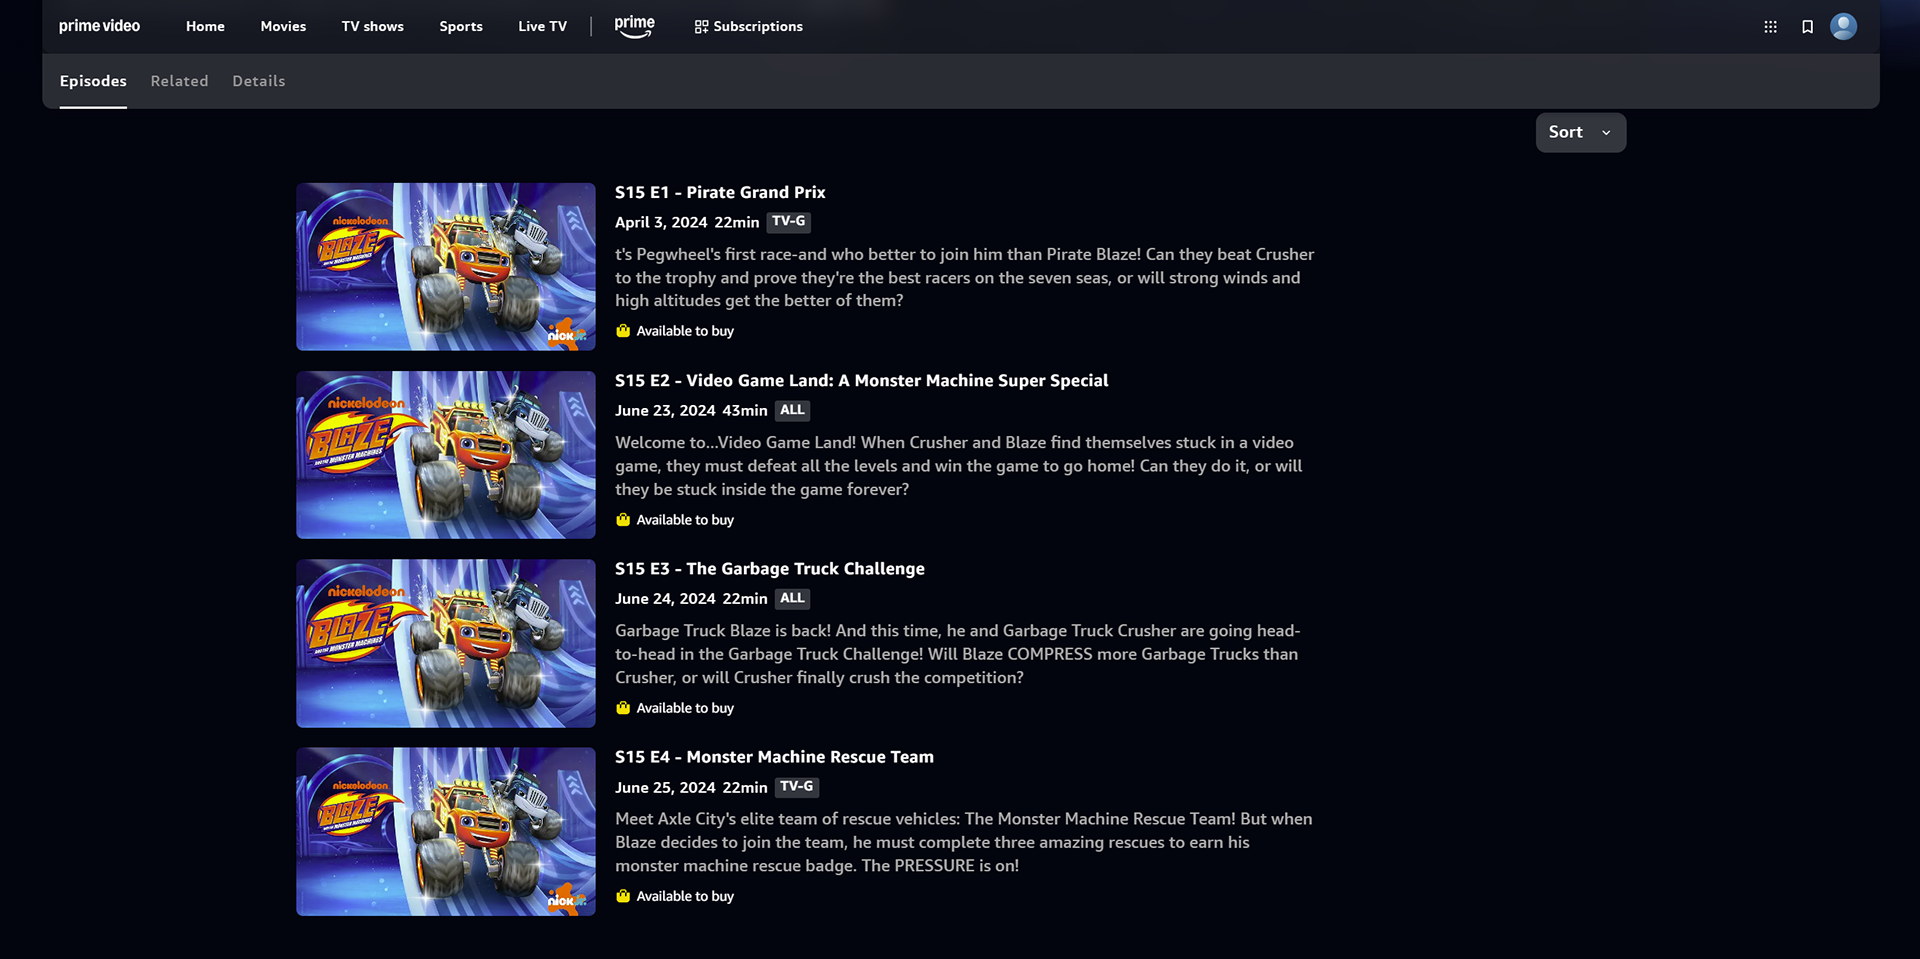This screenshot has height=959, width=1920.
Task: Switch to the Details tab
Action: pos(259,81)
